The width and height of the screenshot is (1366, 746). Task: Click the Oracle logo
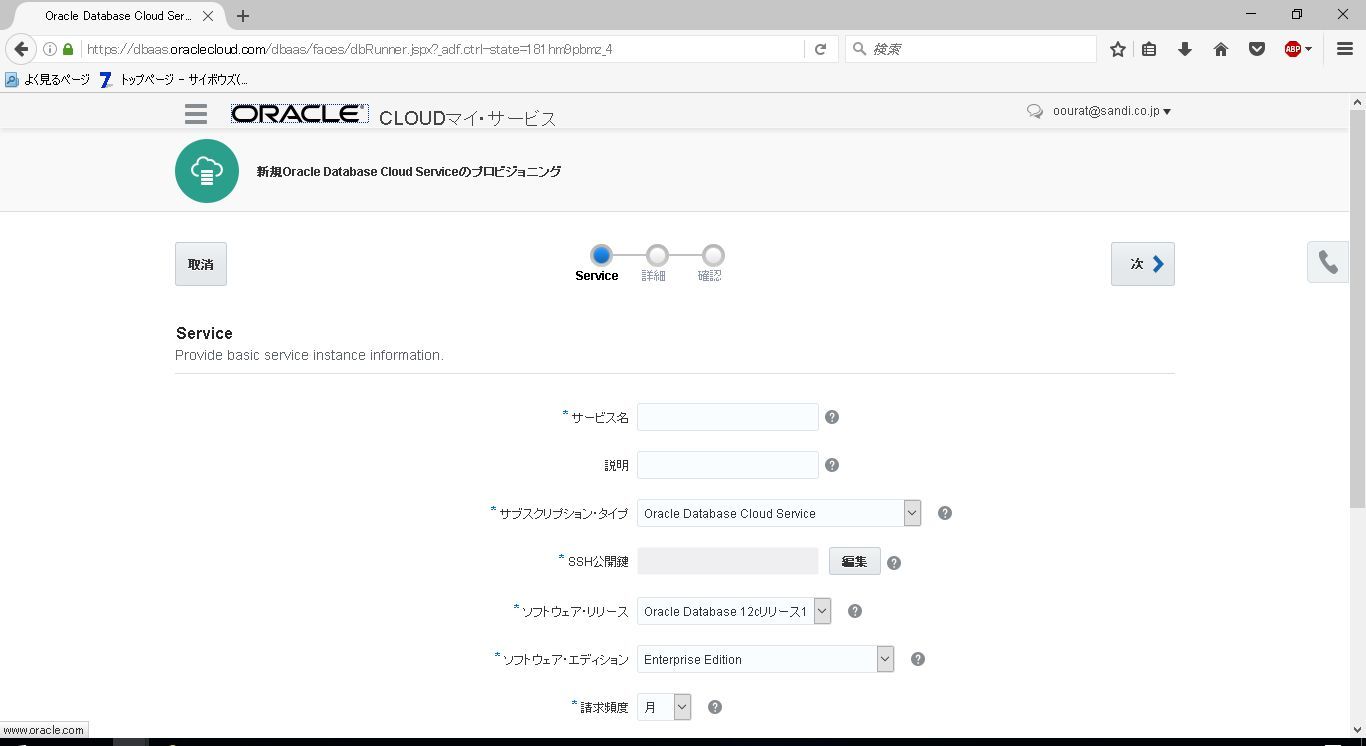[x=300, y=114]
